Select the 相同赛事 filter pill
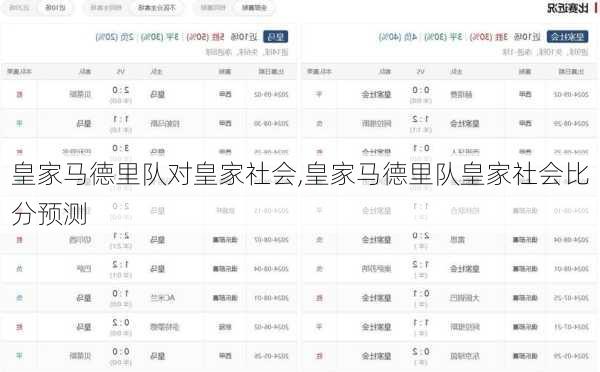Viewport: 600px width, 372px height. [213, 8]
